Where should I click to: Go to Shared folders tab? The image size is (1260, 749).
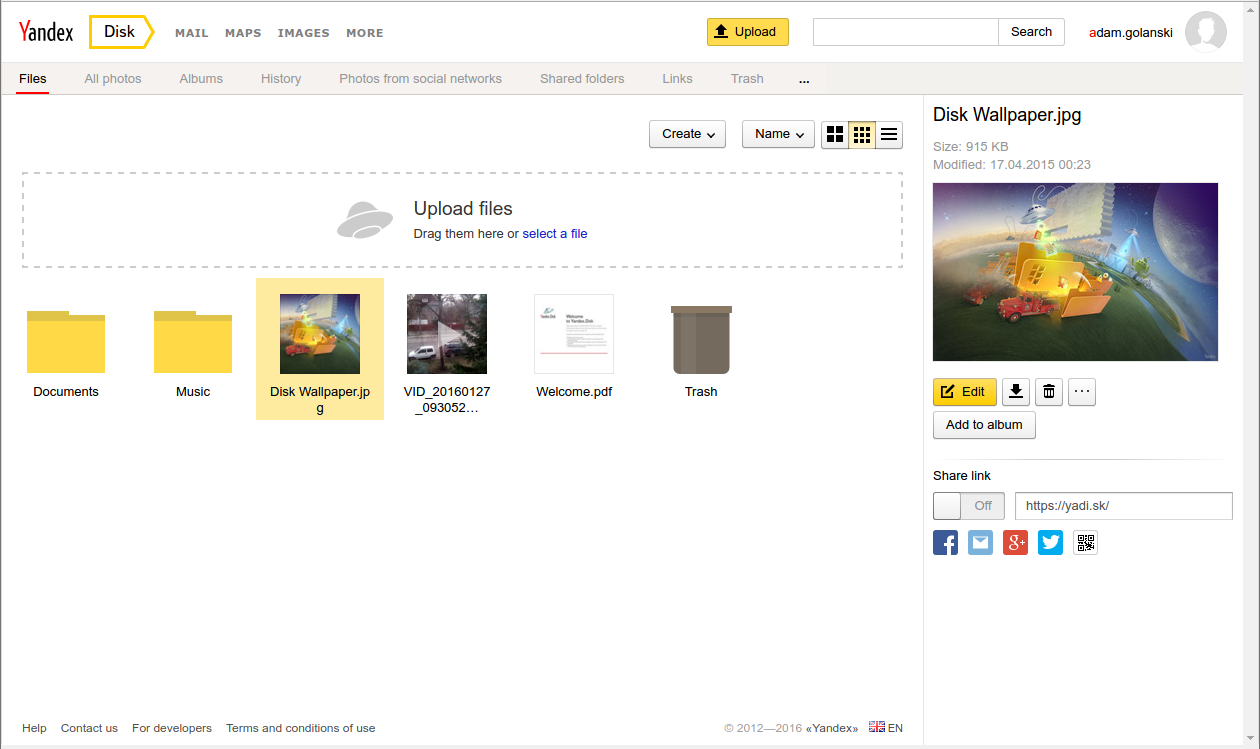582,79
